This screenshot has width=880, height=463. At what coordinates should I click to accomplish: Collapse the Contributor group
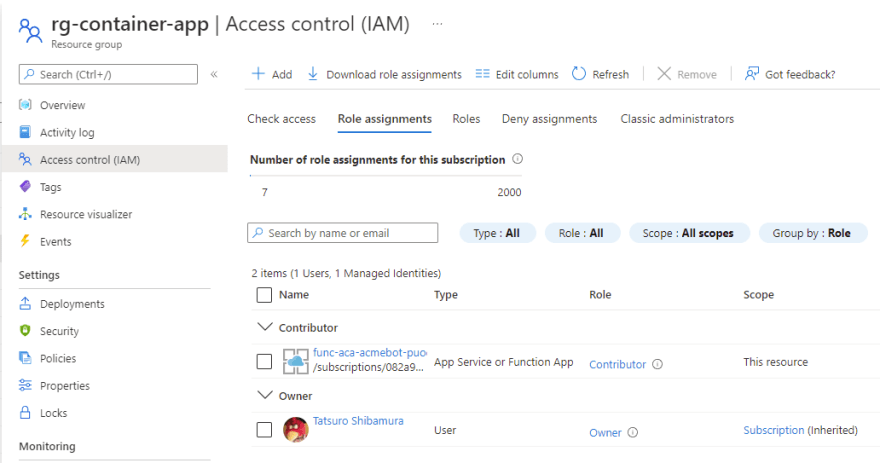click(264, 327)
